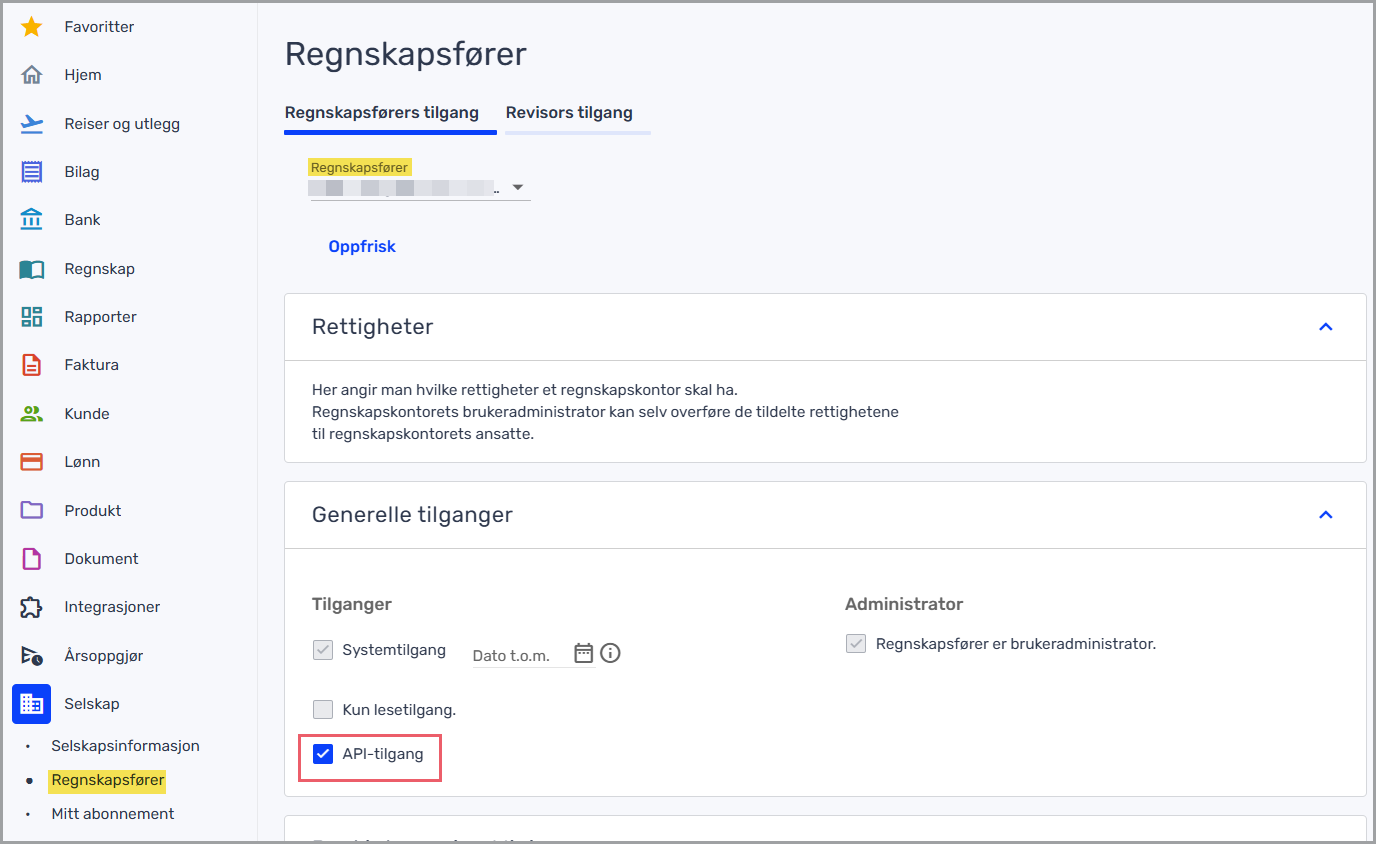The height and width of the screenshot is (844, 1376).
Task: Open the calendar date picker icon
Action: (584, 654)
